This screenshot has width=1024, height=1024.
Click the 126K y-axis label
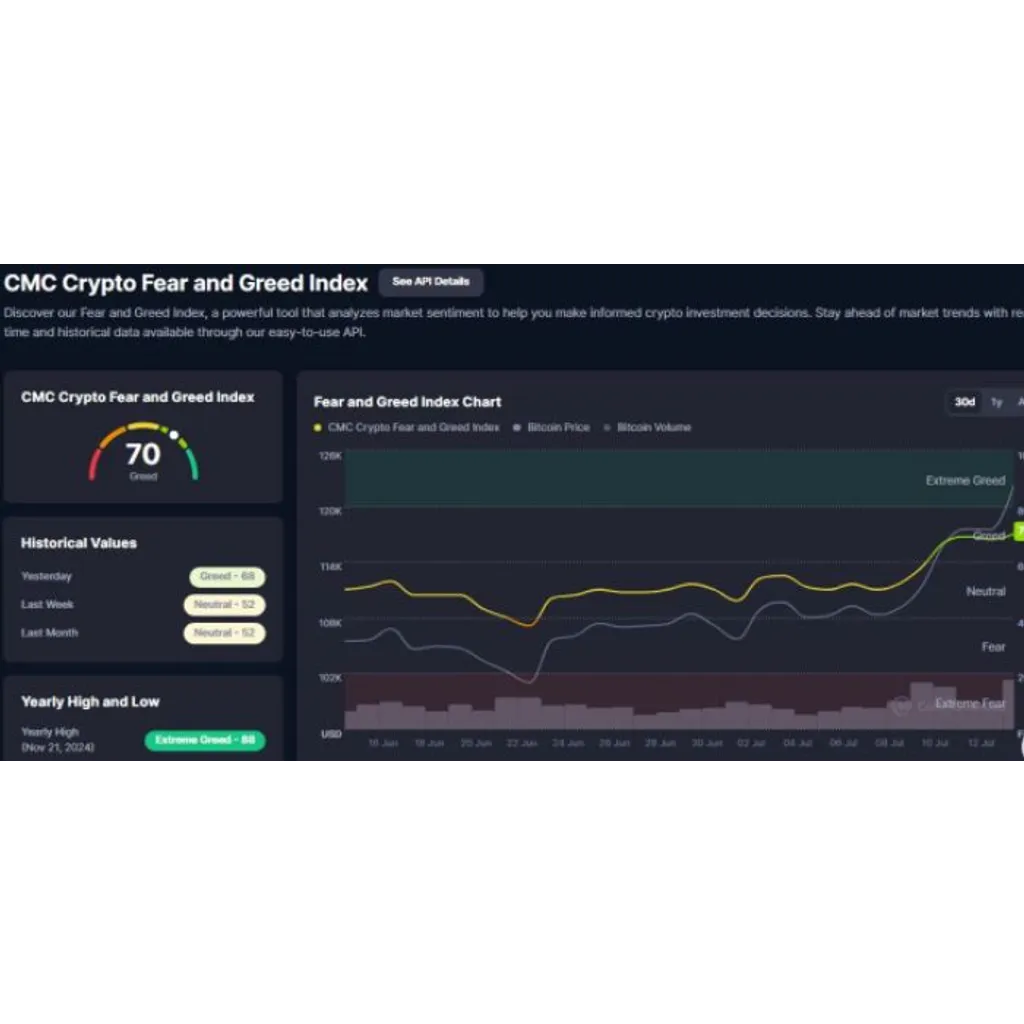(330, 456)
